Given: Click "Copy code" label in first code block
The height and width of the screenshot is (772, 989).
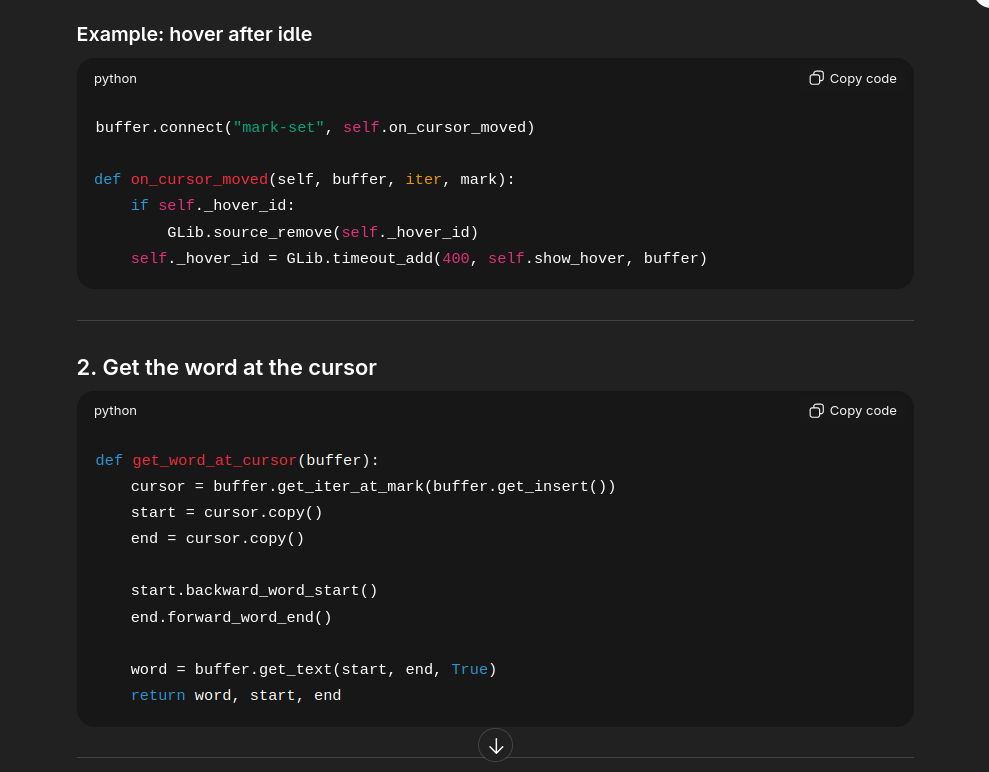Looking at the screenshot, I should [862, 78].
